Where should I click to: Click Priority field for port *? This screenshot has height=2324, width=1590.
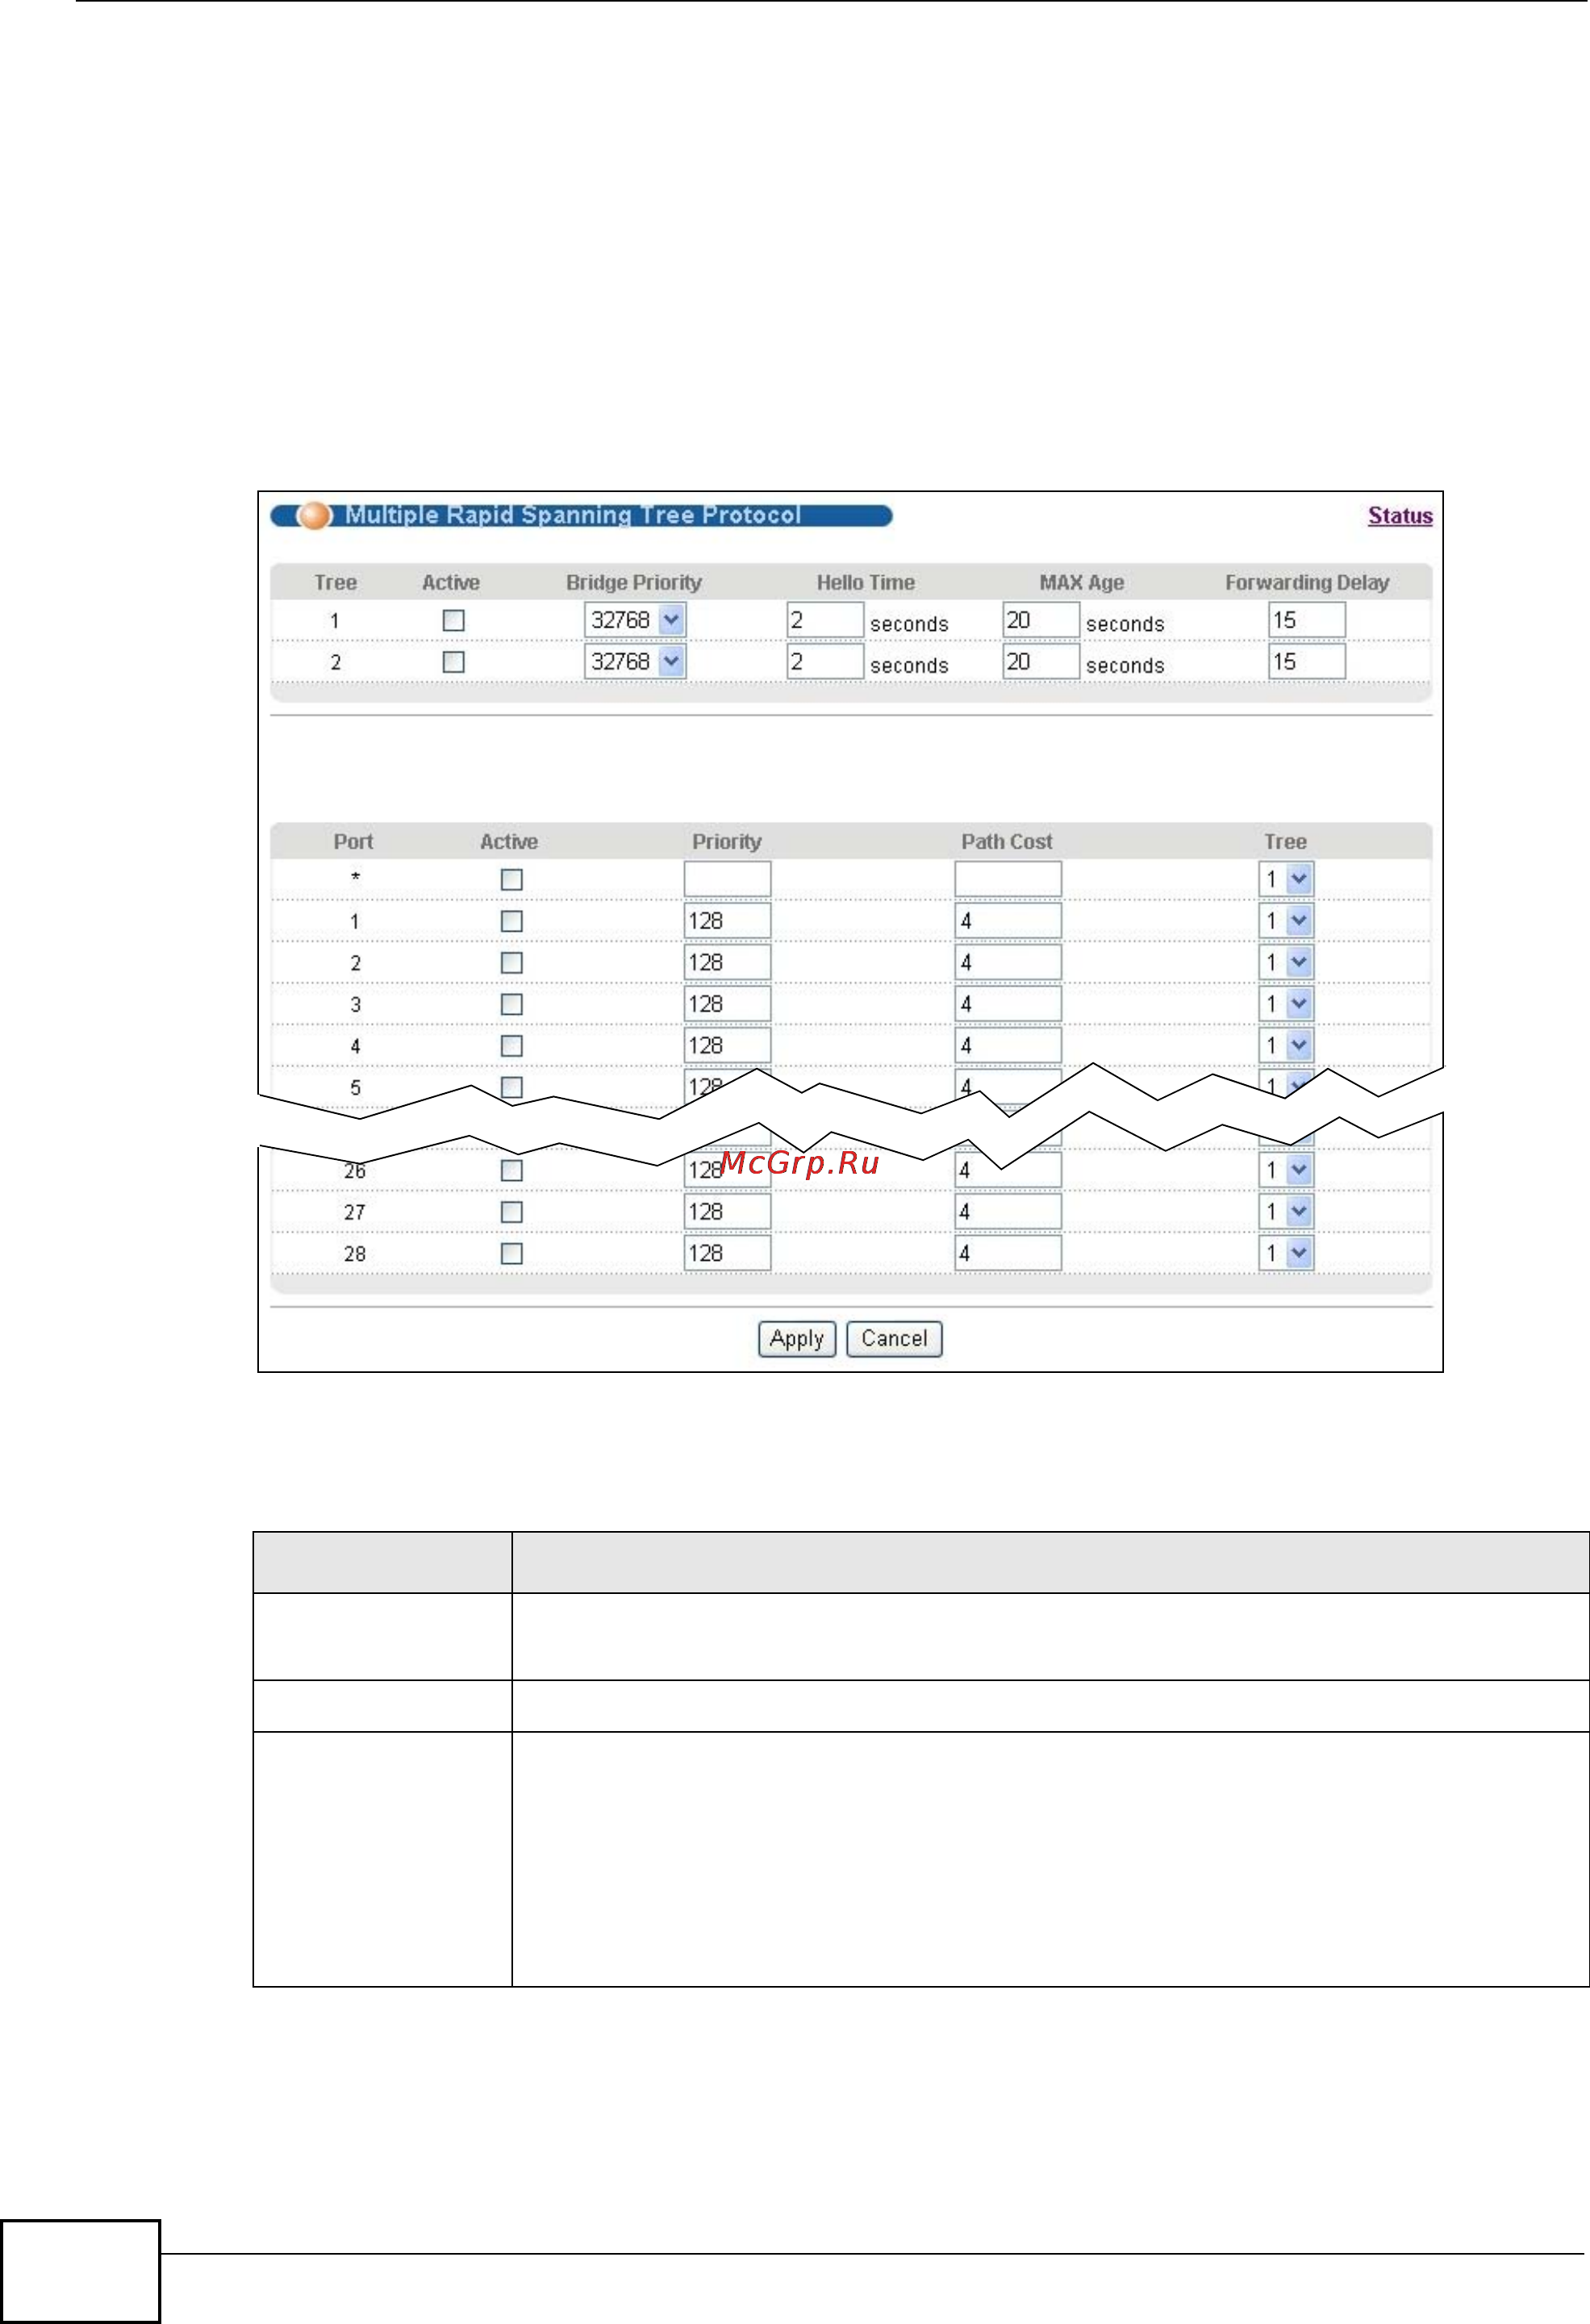728,879
